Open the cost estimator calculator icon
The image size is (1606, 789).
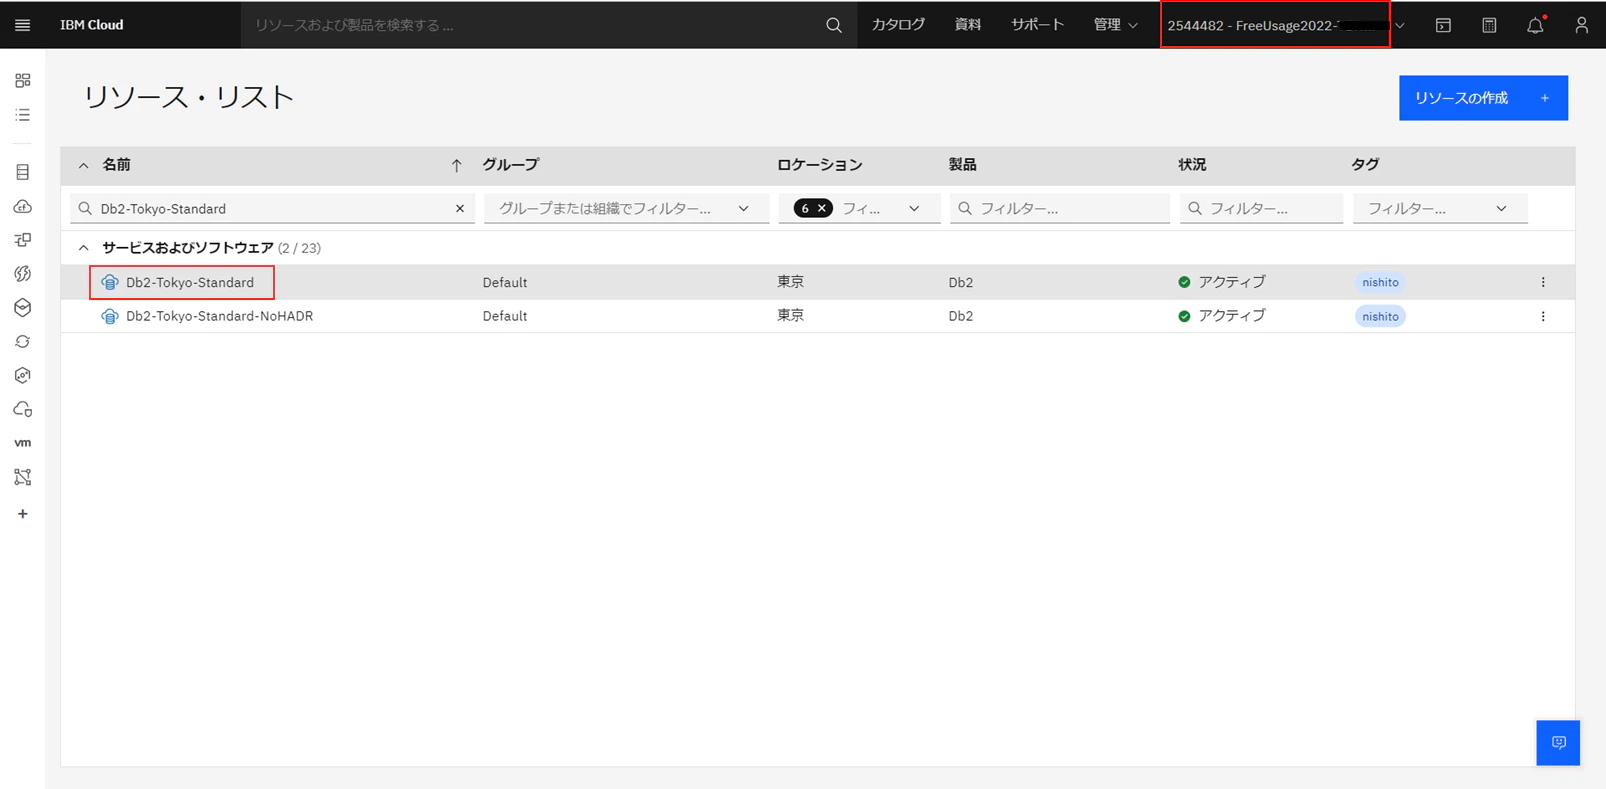(x=1489, y=25)
